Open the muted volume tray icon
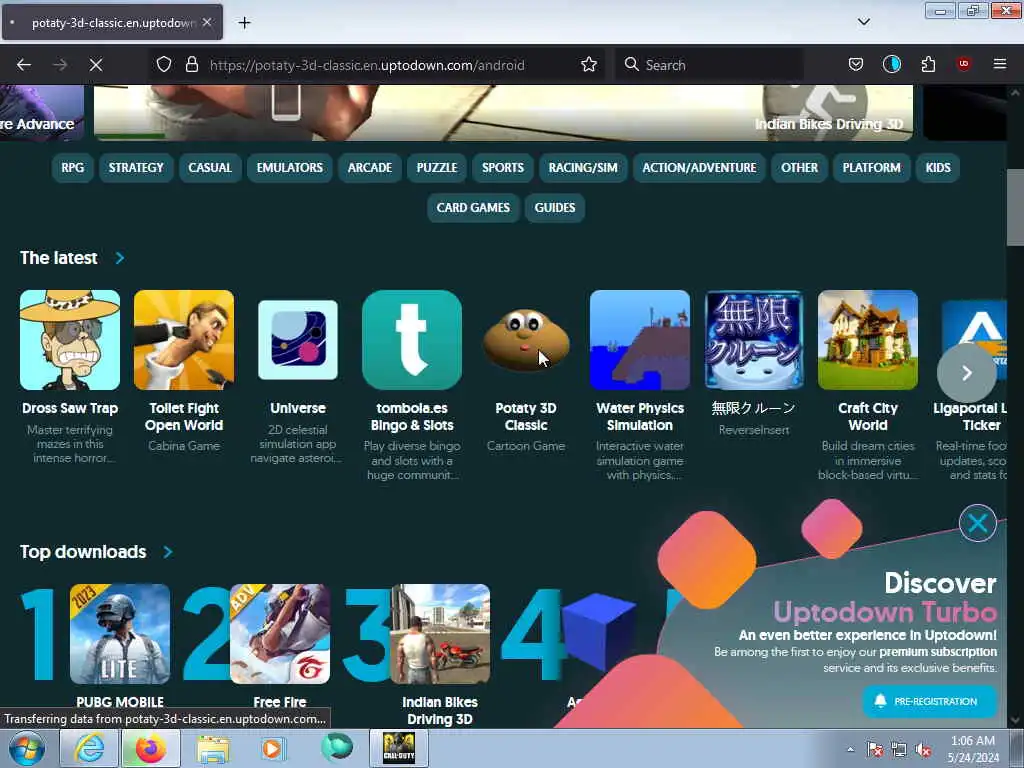This screenshot has width=1024, height=768. point(923,750)
